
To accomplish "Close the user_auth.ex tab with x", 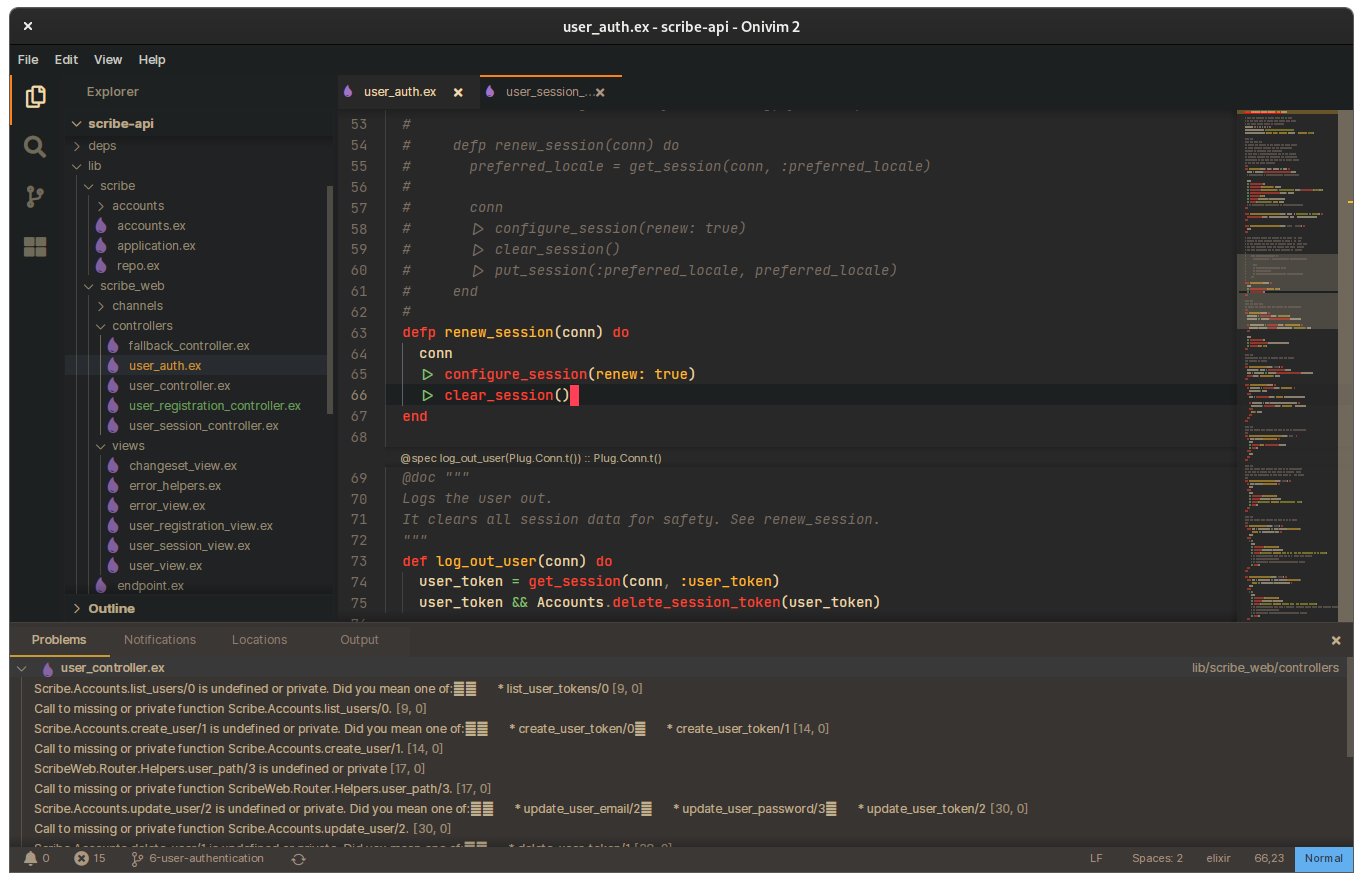I will click(x=458, y=92).
